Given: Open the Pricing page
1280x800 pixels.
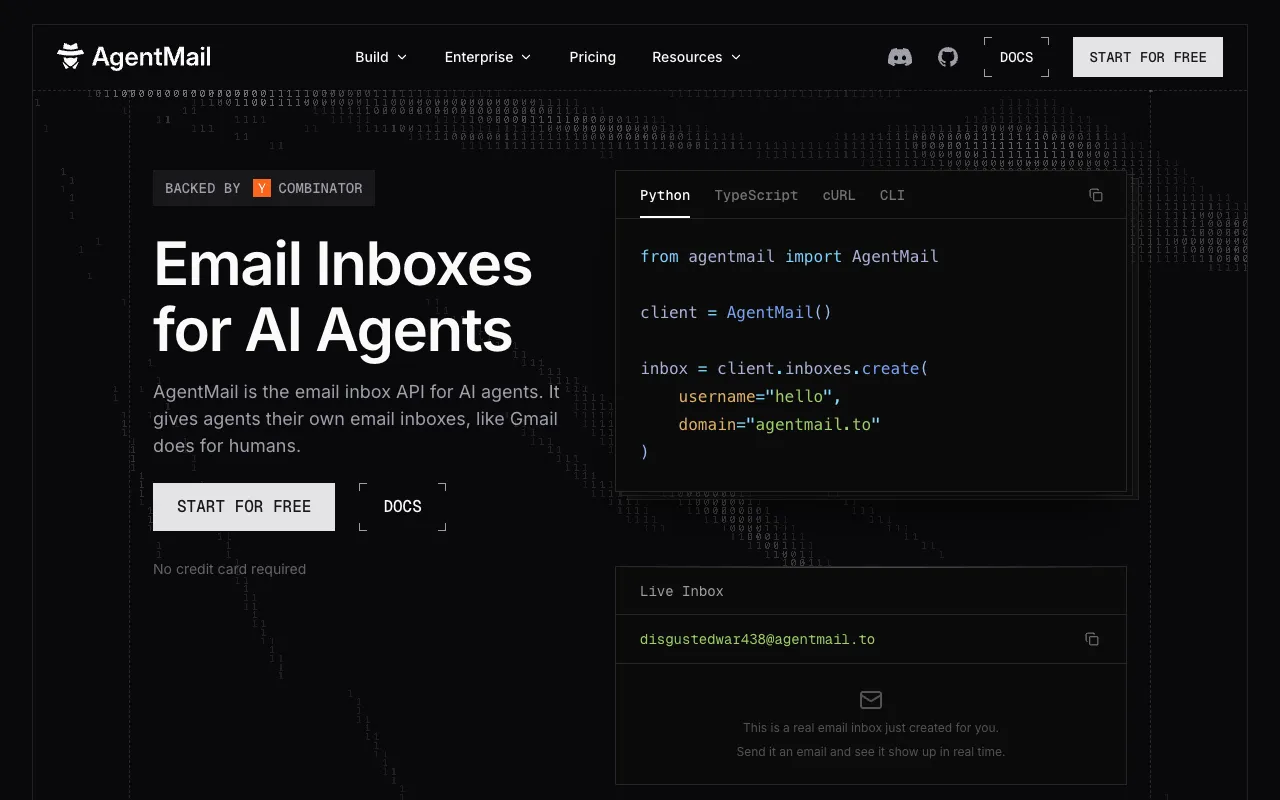Looking at the screenshot, I should (593, 57).
